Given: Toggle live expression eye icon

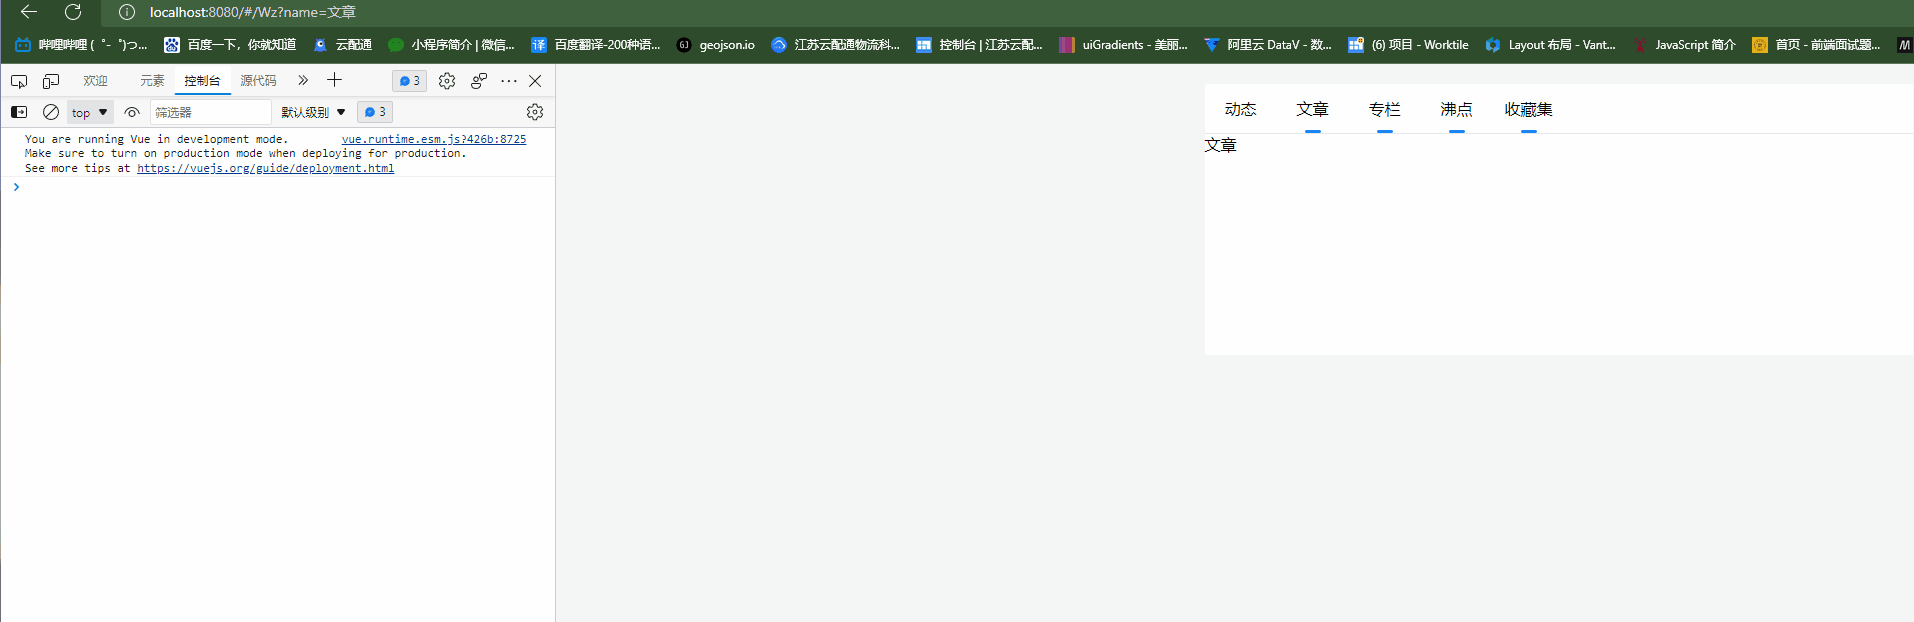Looking at the screenshot, I should click(x=132, y=112).
